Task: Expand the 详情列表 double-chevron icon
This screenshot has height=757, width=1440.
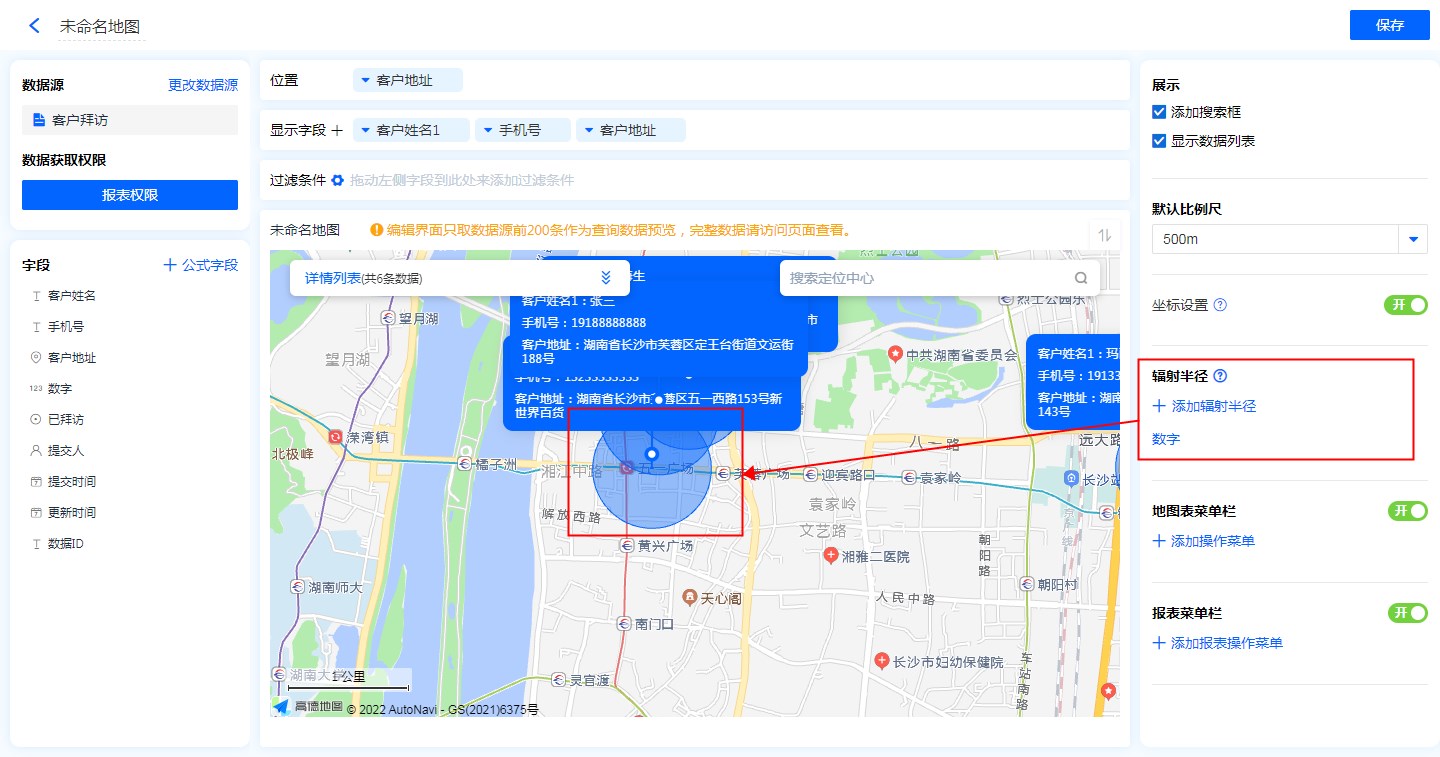Action: 605,278
